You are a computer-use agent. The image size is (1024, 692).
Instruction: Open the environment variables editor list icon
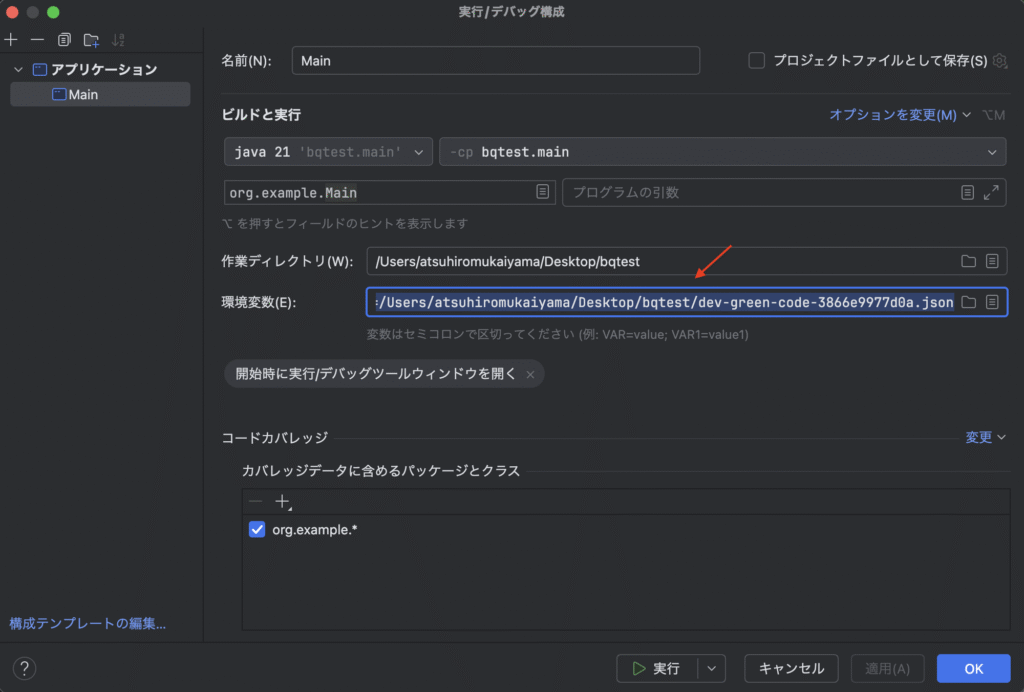992,302
